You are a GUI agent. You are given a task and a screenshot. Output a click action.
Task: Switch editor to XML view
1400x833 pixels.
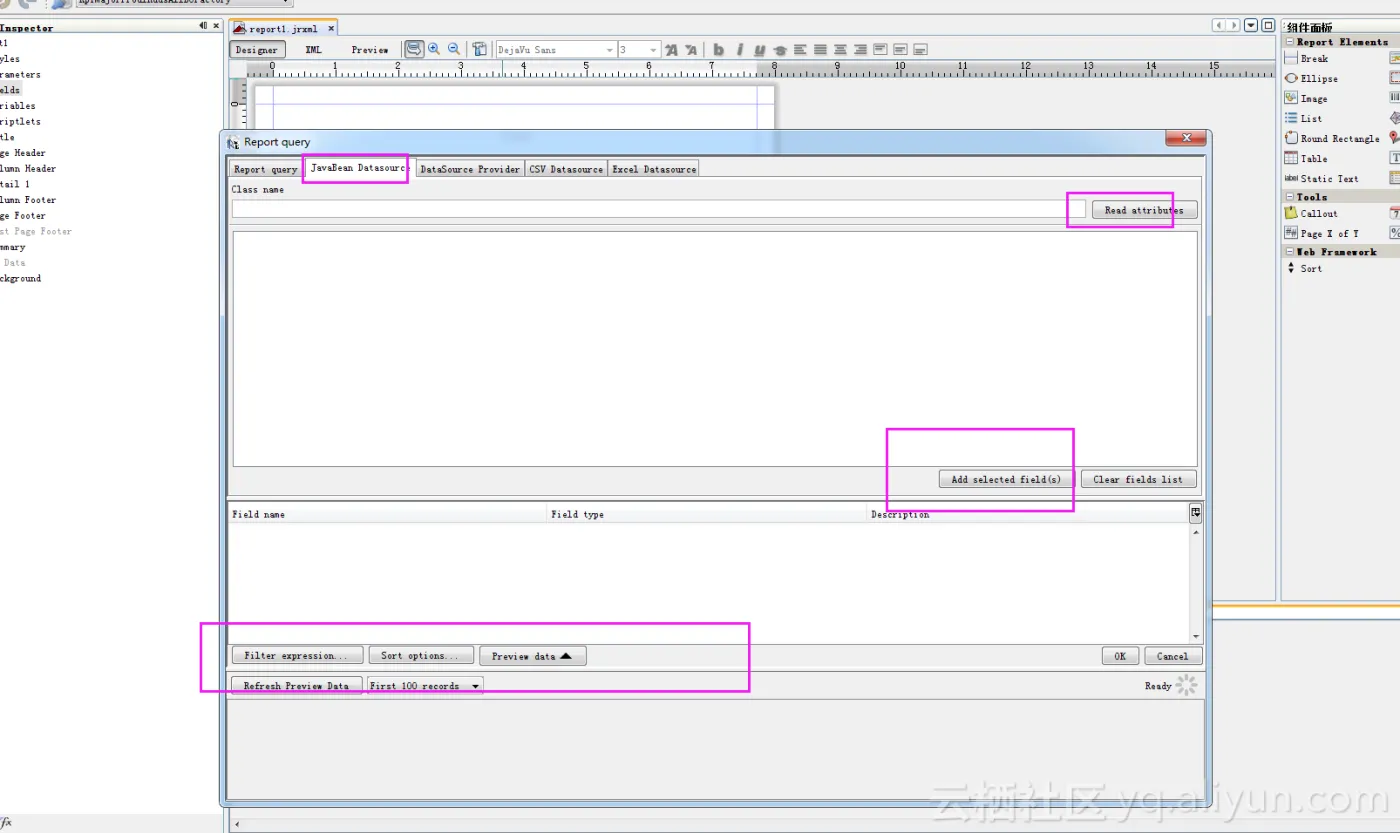click(314, 50)
